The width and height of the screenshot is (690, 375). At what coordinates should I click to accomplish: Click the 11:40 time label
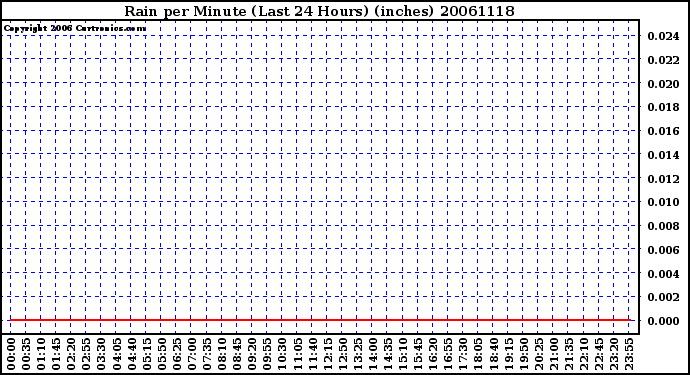312,354
